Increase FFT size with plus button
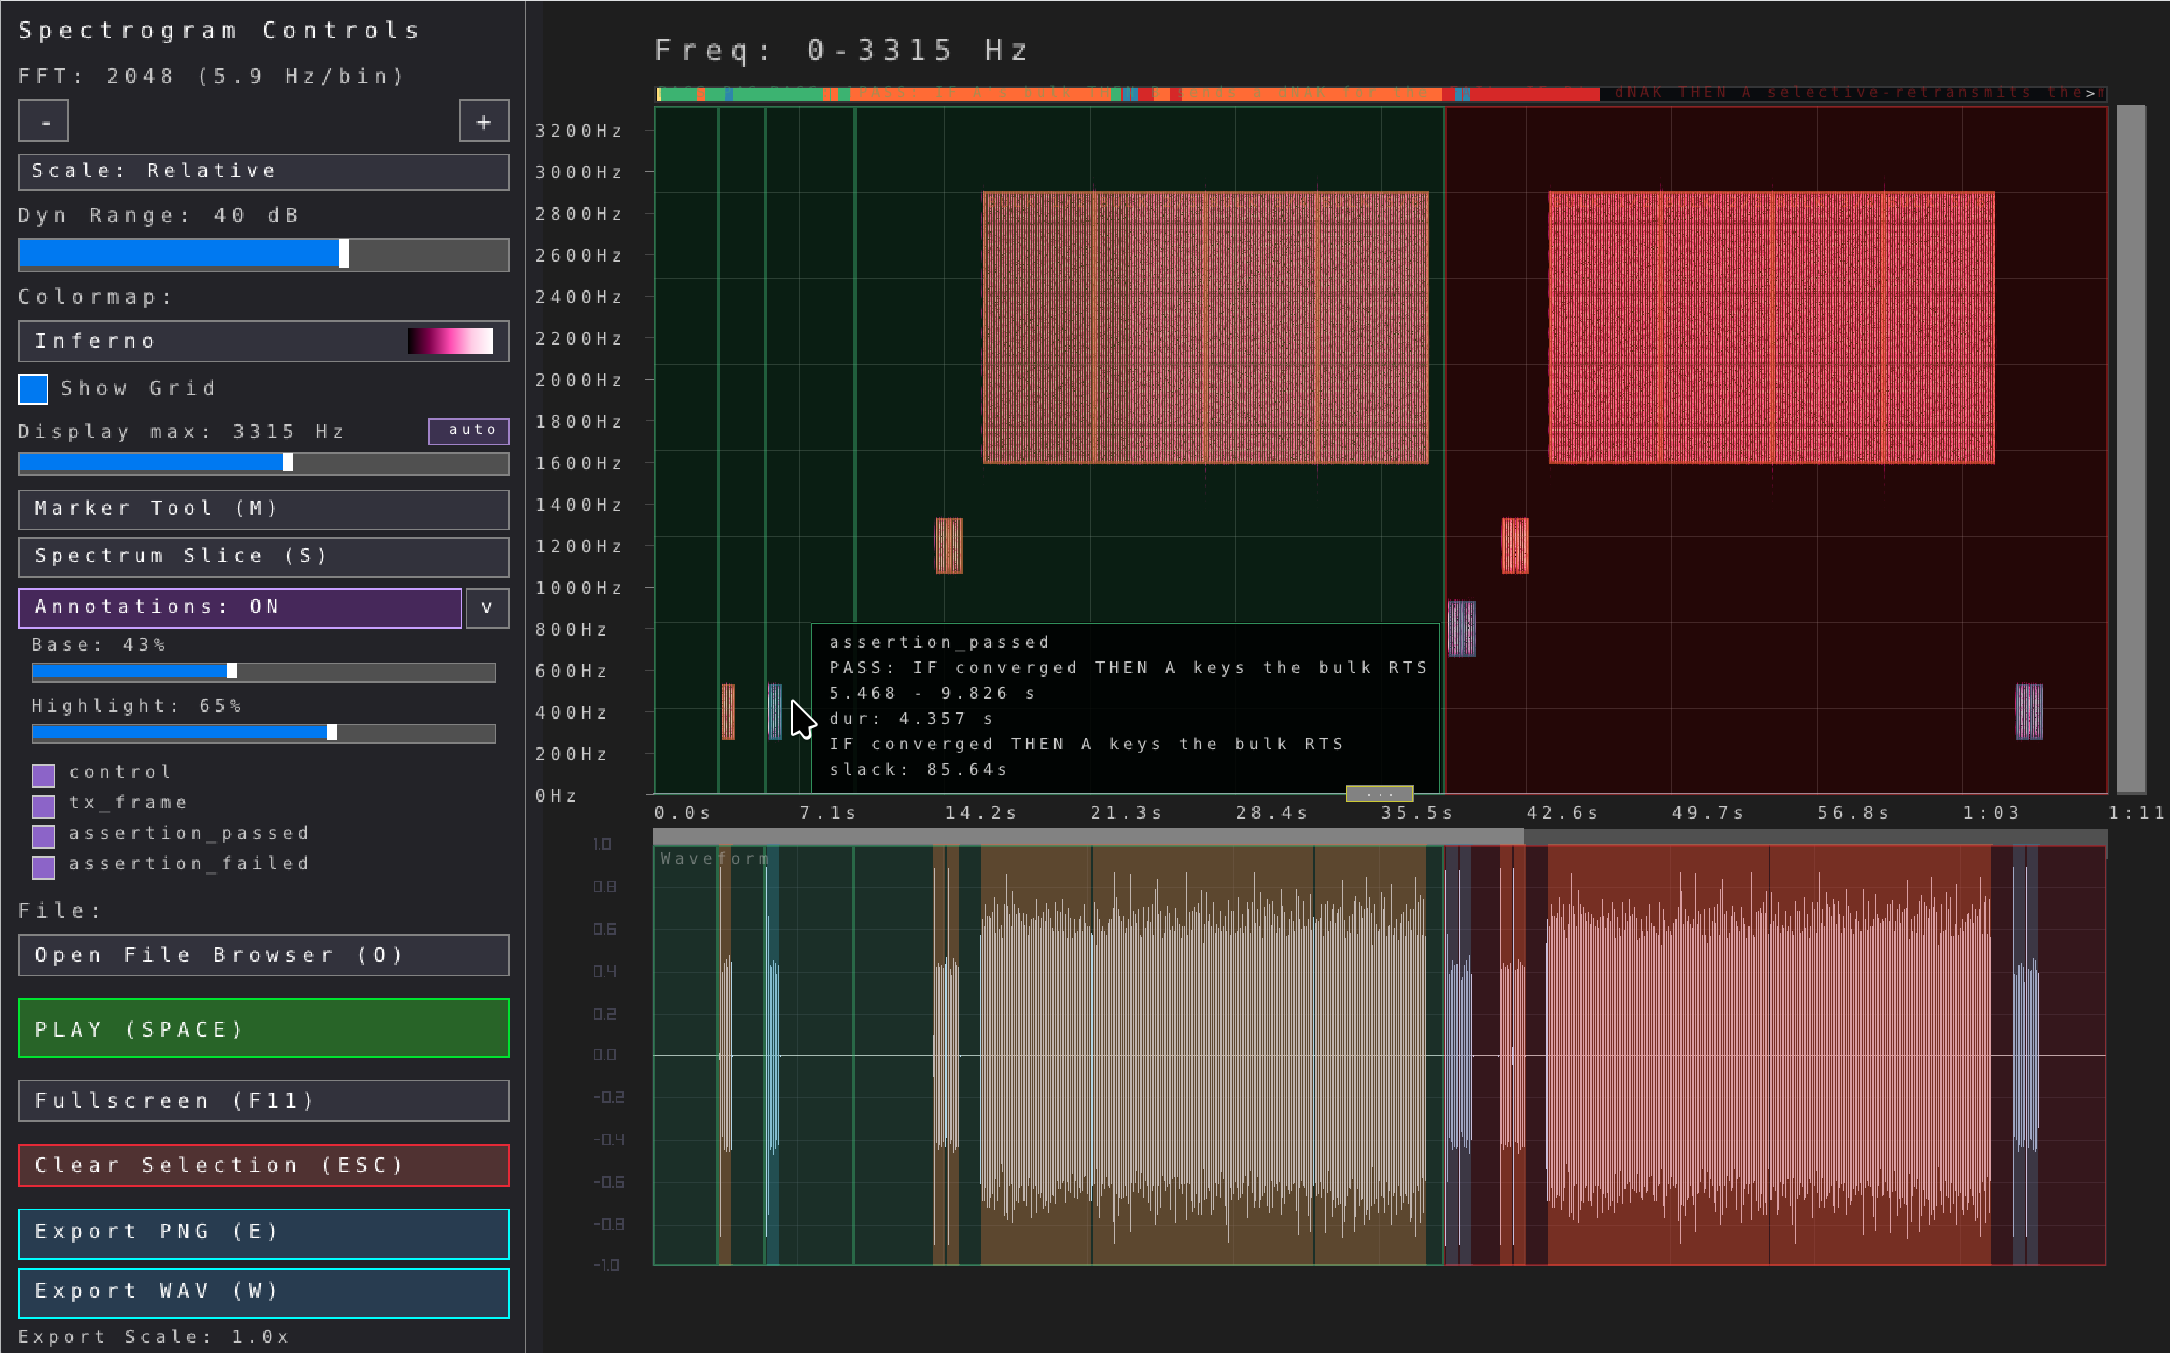The image size is (2170, 1353). pyautogui.click(x=484, y=121)
